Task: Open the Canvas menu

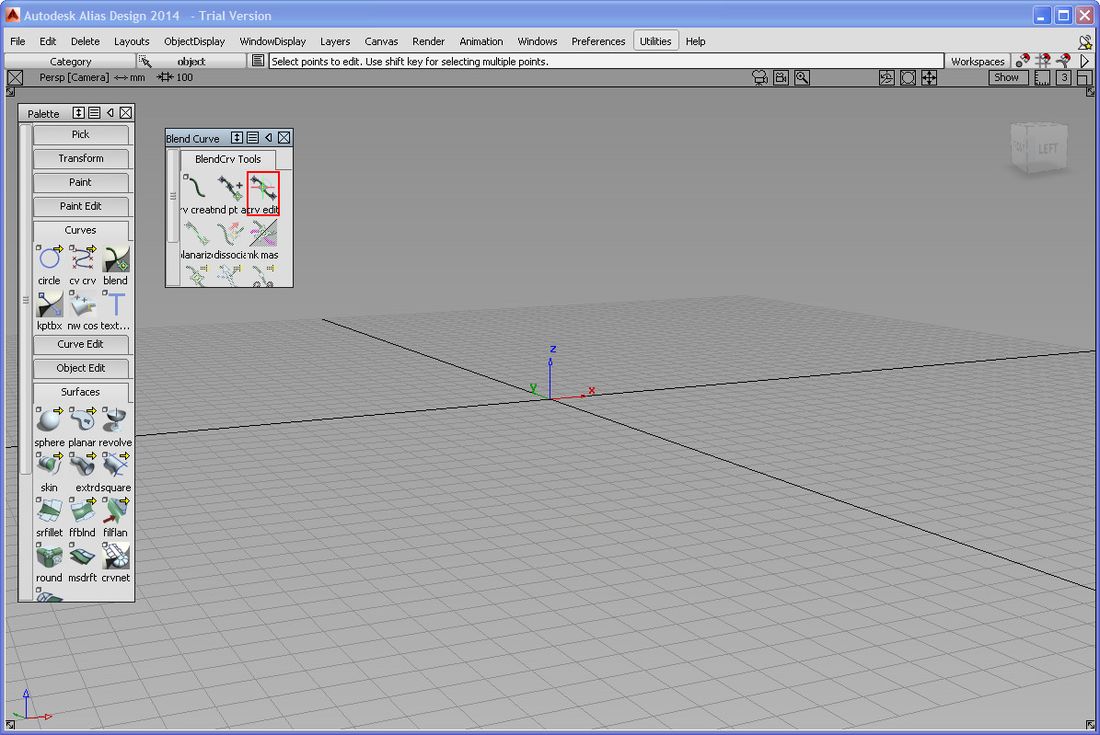Action: point(381,41)
